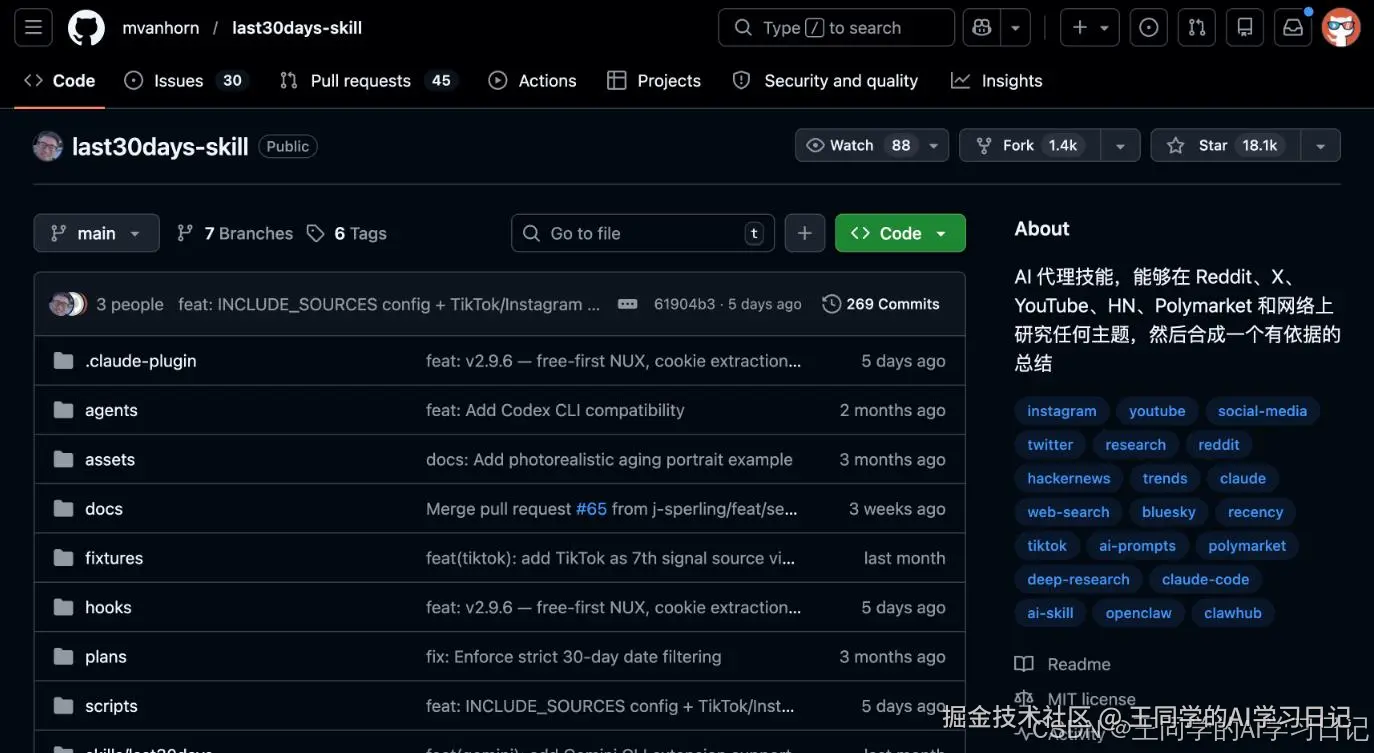Screen dimensions: 1374x753
Task: Switch to the Code tab
Action: click(60, 81)
